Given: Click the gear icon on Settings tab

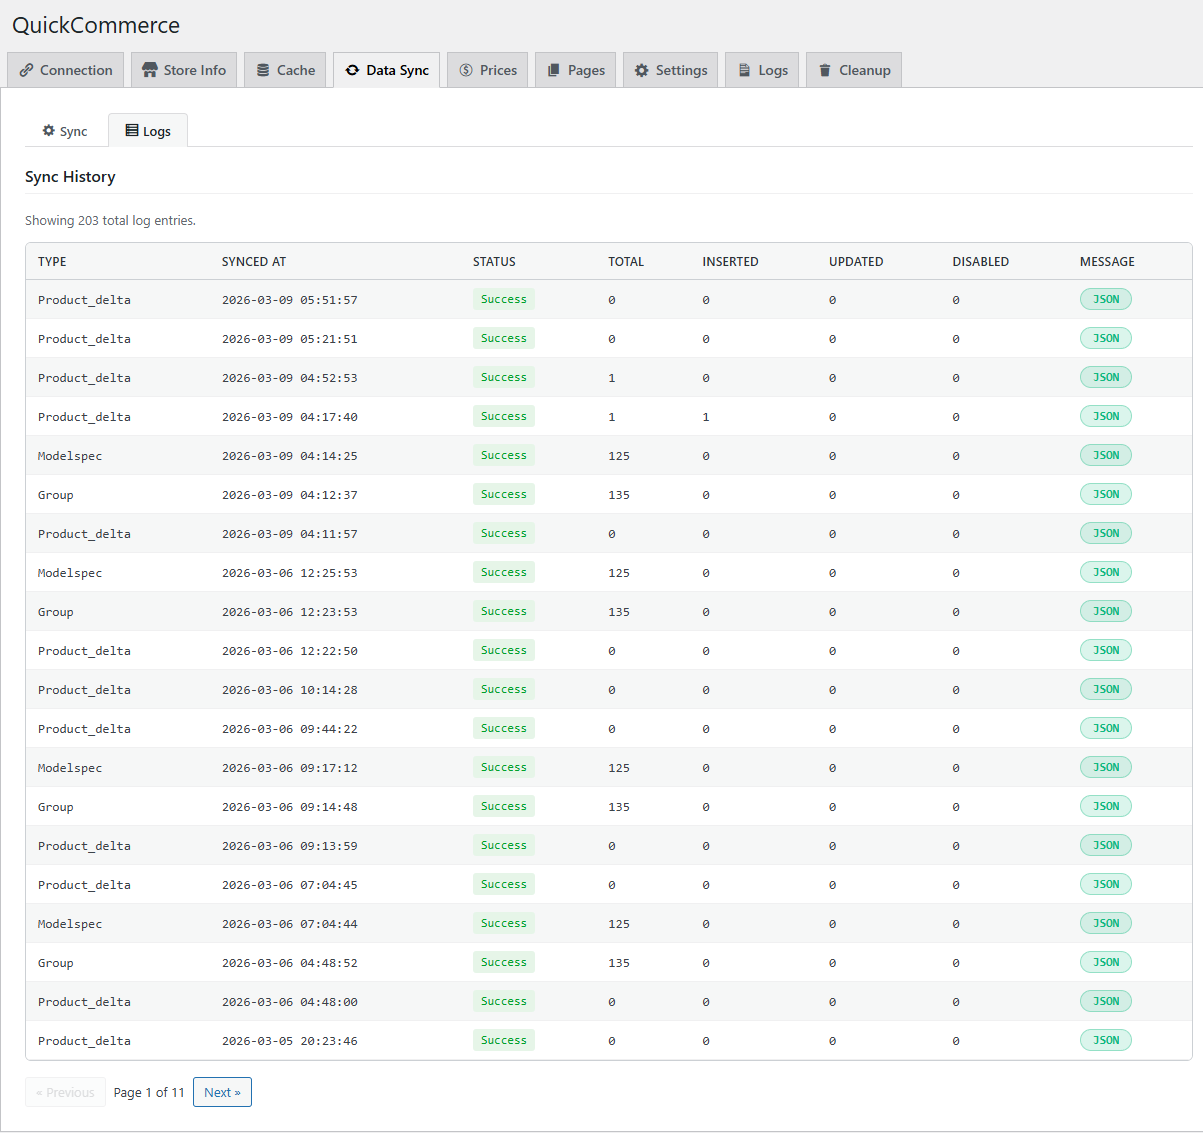Looking at the screenshot, I should pos(642,70).
